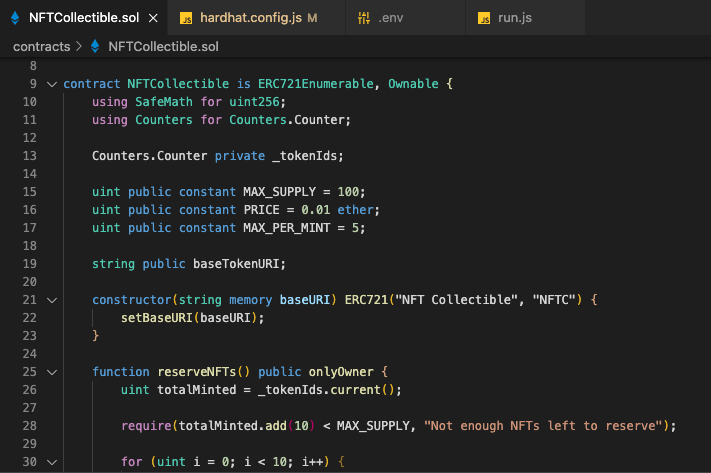
Task: Open the run.js tab
Action: 525,18
